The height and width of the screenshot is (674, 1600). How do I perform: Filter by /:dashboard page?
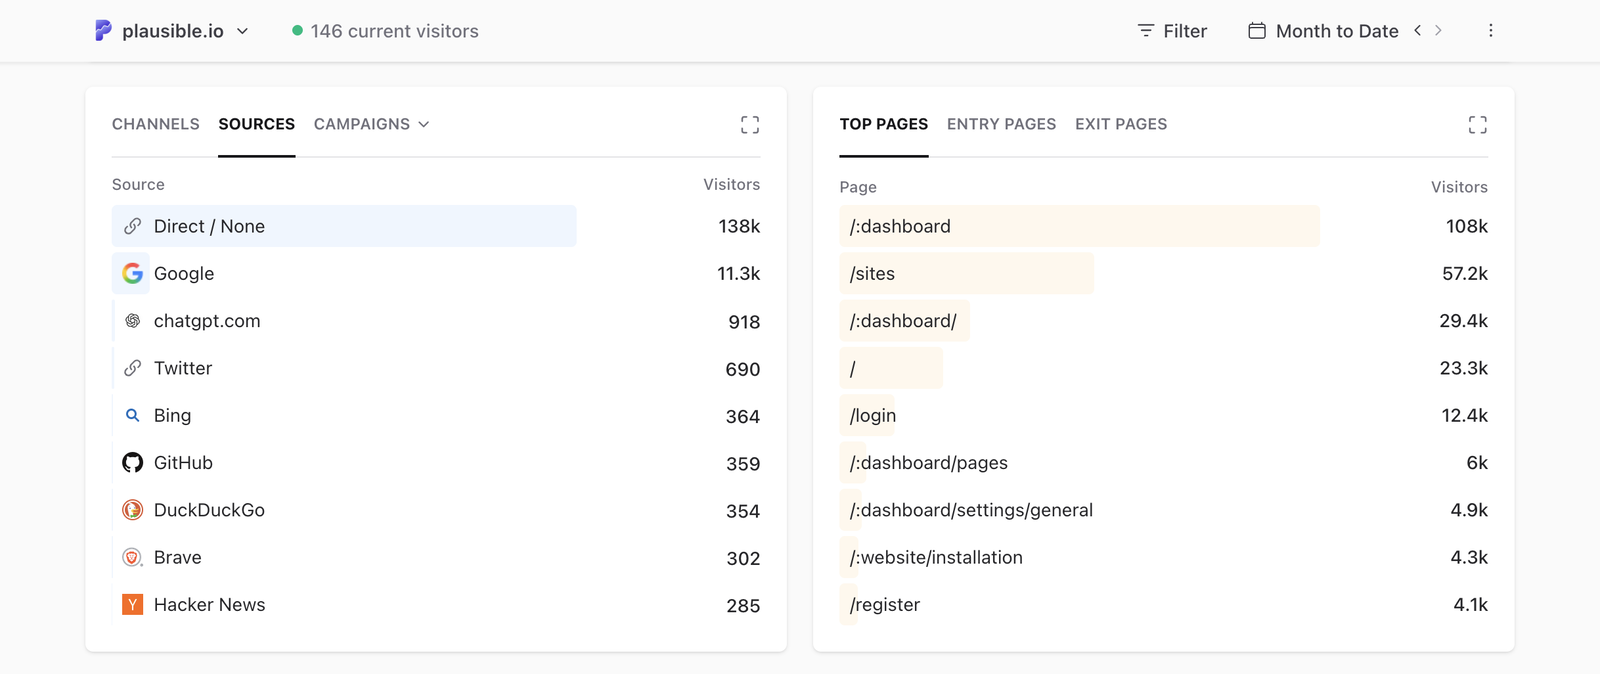coord(900,226)
